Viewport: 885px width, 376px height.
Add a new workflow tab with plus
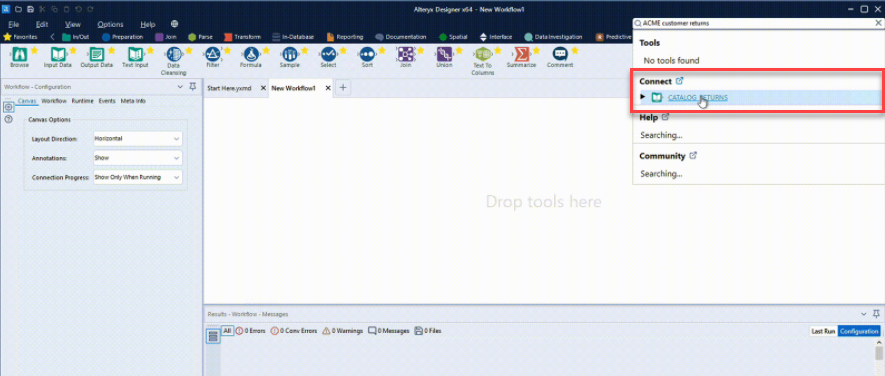(x=343, y=88)
